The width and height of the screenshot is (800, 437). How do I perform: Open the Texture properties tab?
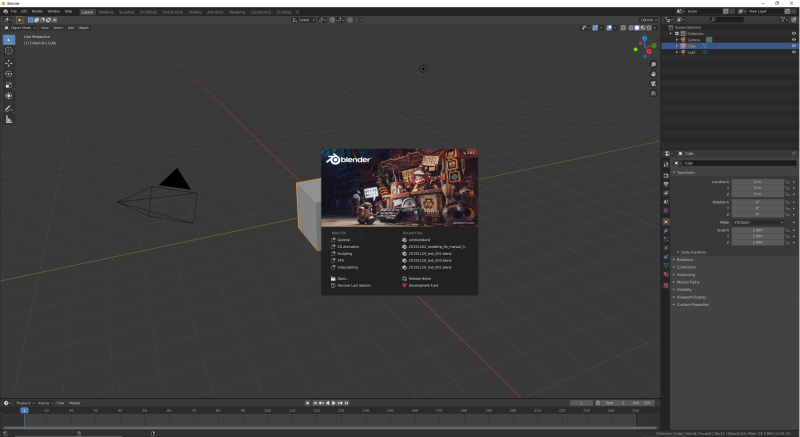click(666, 285)
